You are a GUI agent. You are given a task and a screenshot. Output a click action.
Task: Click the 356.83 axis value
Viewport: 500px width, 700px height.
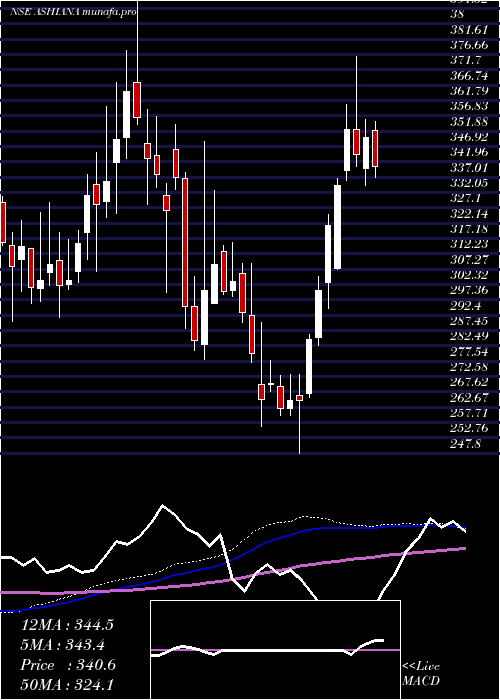[469, 107]
